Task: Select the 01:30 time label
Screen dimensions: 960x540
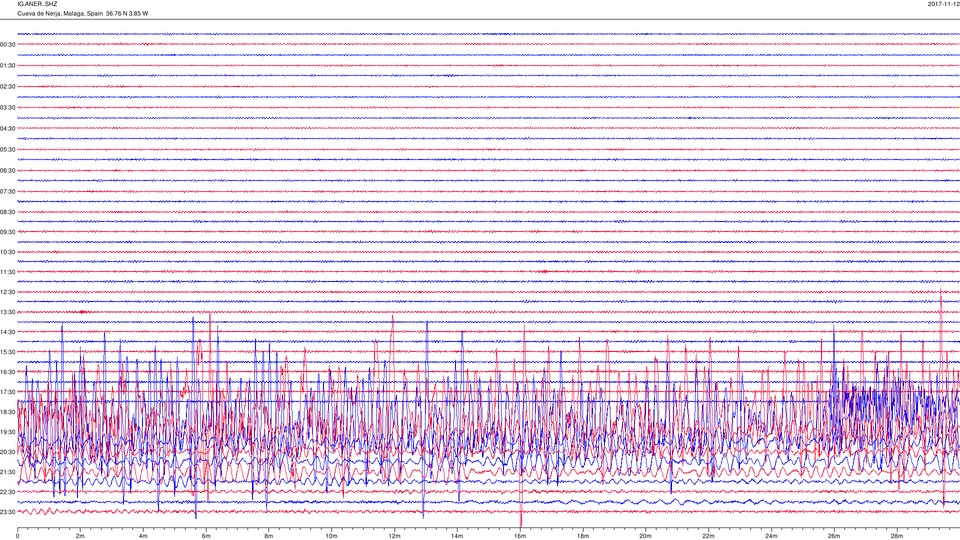Action: pyautogui.click(x=8, y=66)
